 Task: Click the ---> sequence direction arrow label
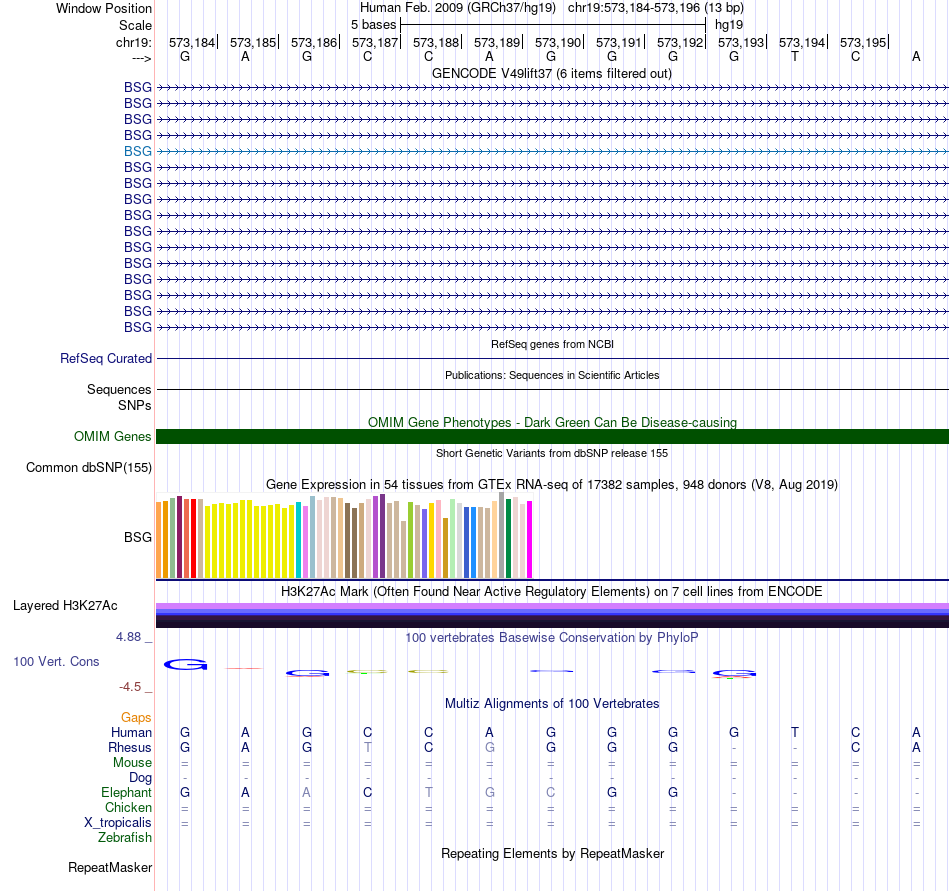coord(142,58)
